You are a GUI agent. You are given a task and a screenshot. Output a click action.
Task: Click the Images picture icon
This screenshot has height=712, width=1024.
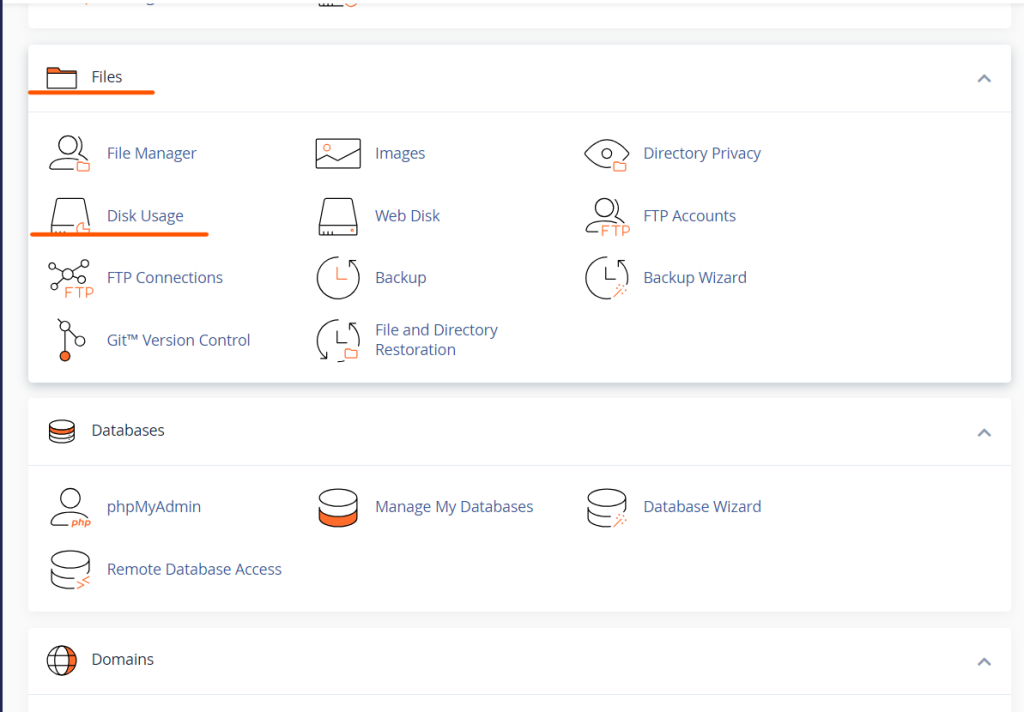coord(338,154)
